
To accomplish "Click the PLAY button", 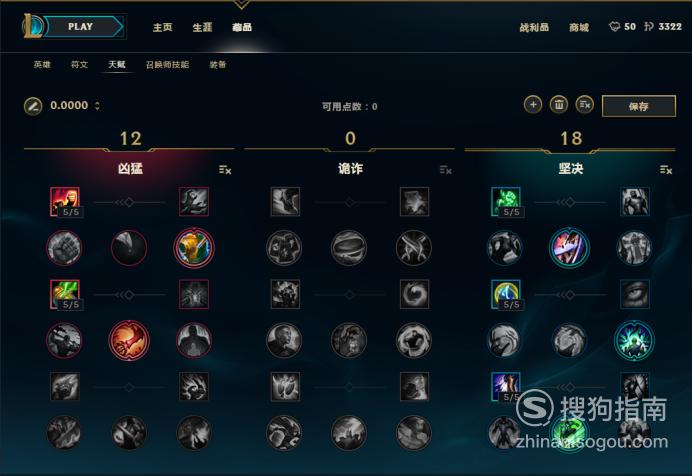I will (84, 27).
